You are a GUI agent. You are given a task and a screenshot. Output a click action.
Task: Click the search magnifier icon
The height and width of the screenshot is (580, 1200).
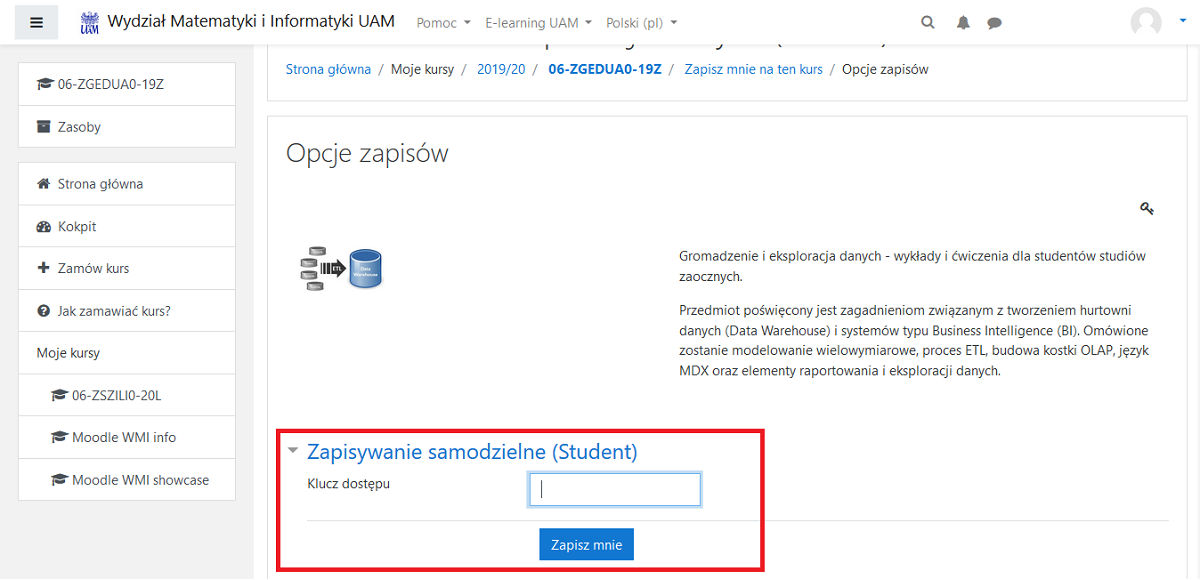click(x=927, y=21)
